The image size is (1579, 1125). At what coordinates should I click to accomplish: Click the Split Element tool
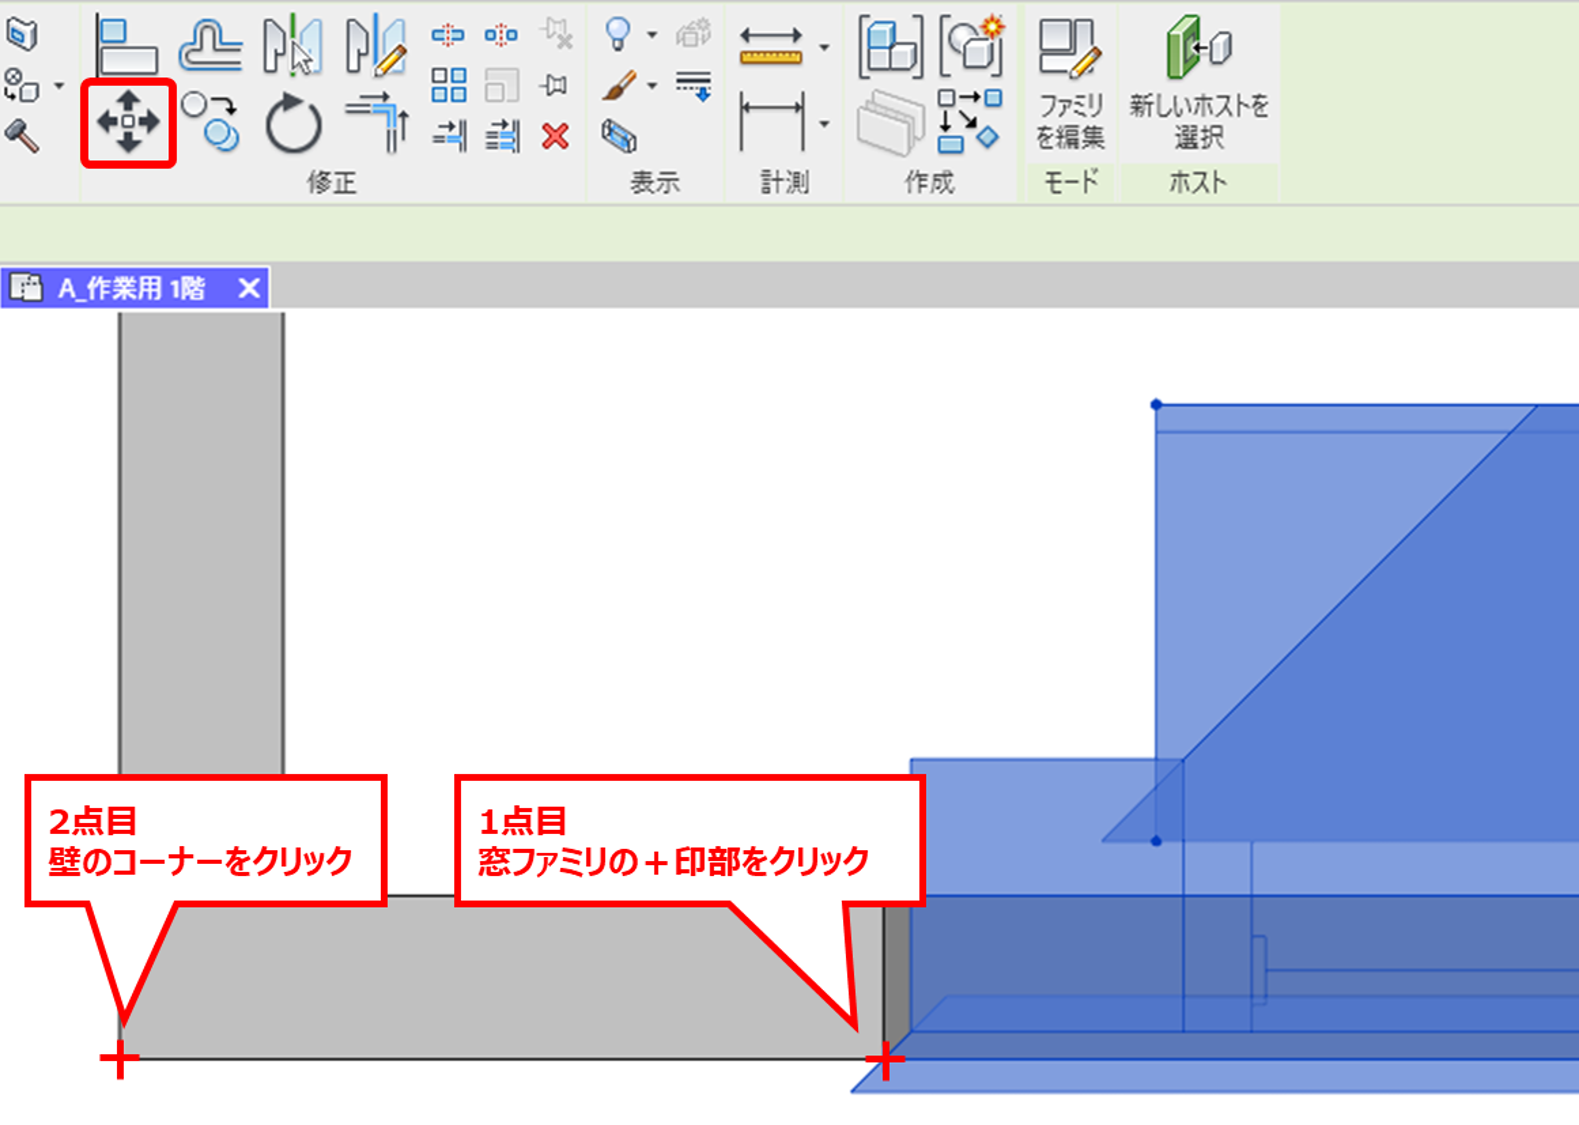pyautogui.click(x=447, y=36)
